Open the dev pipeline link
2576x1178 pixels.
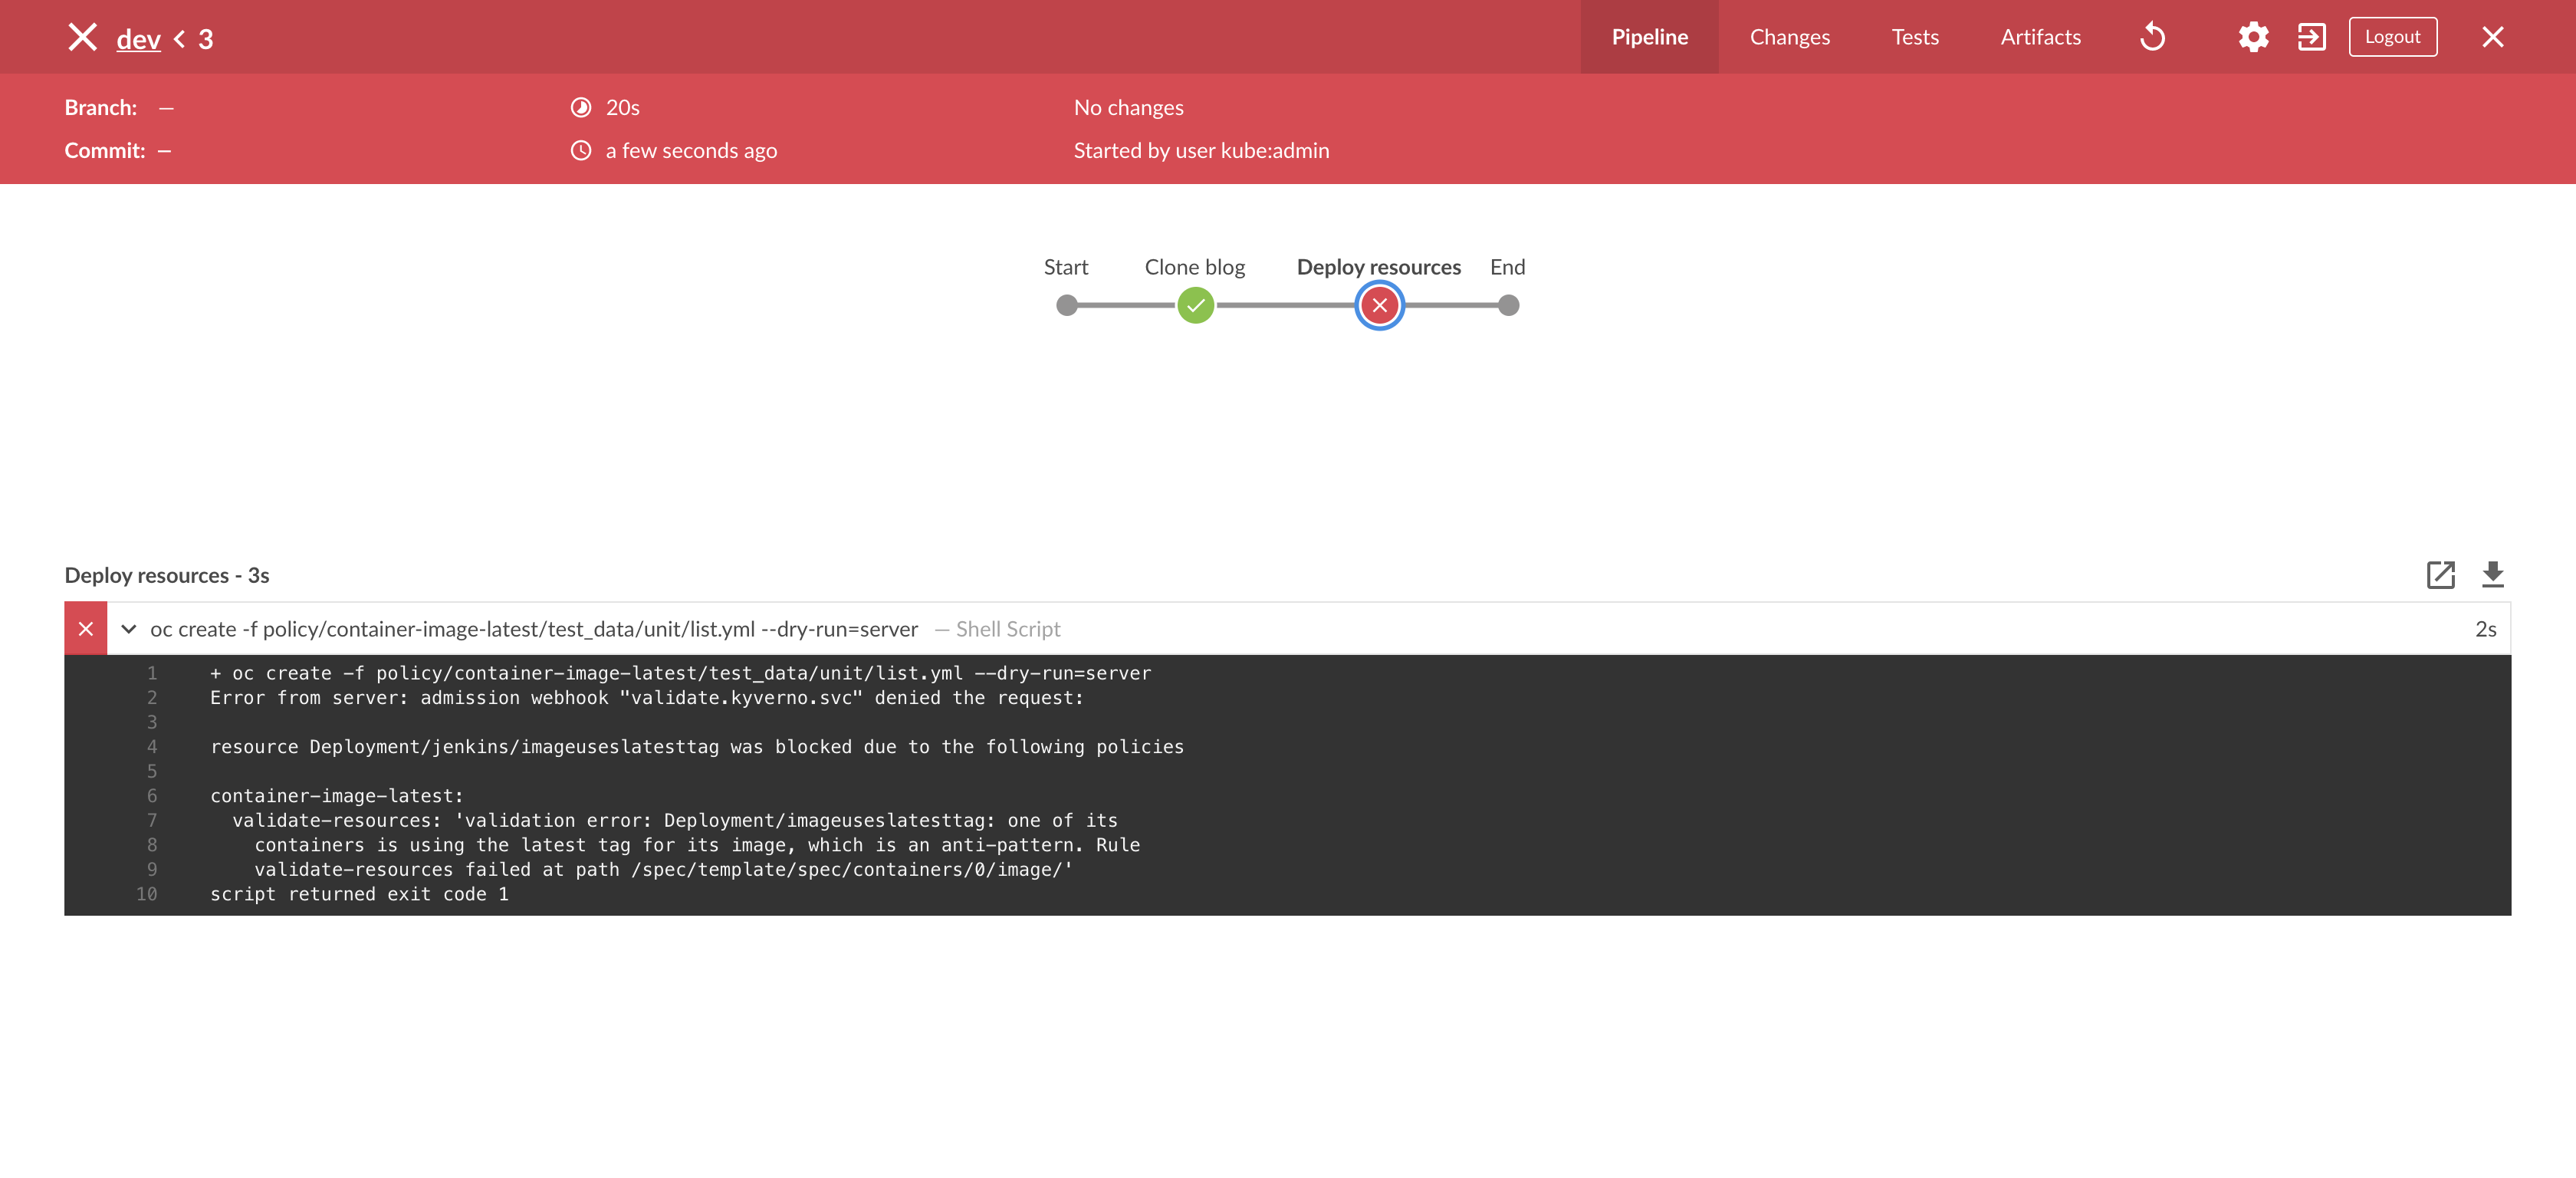(138, 39)
